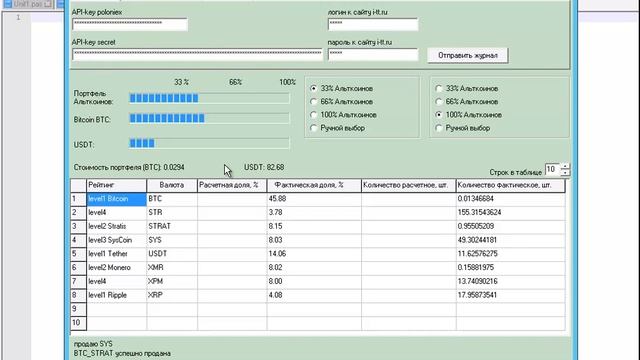Focus the API-key poloniex field
This screenshot has width=640, height=360.
pos(130,24)
